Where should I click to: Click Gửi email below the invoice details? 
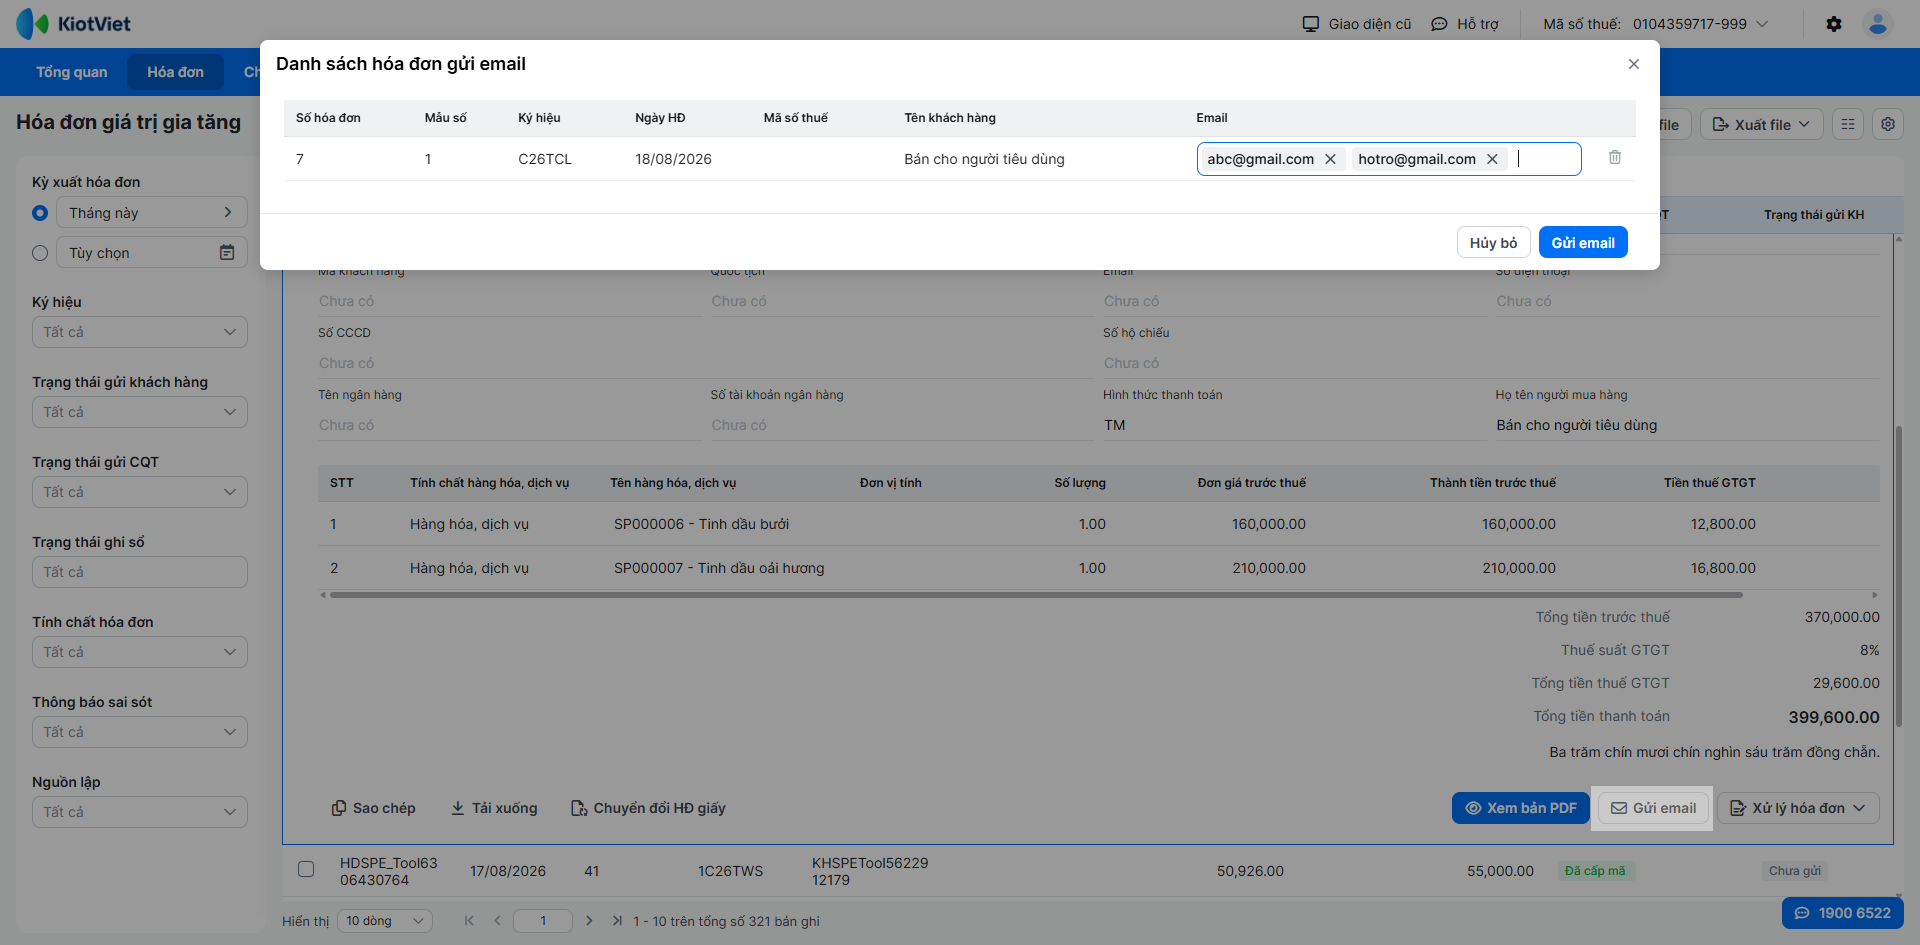pos(1653,808)
